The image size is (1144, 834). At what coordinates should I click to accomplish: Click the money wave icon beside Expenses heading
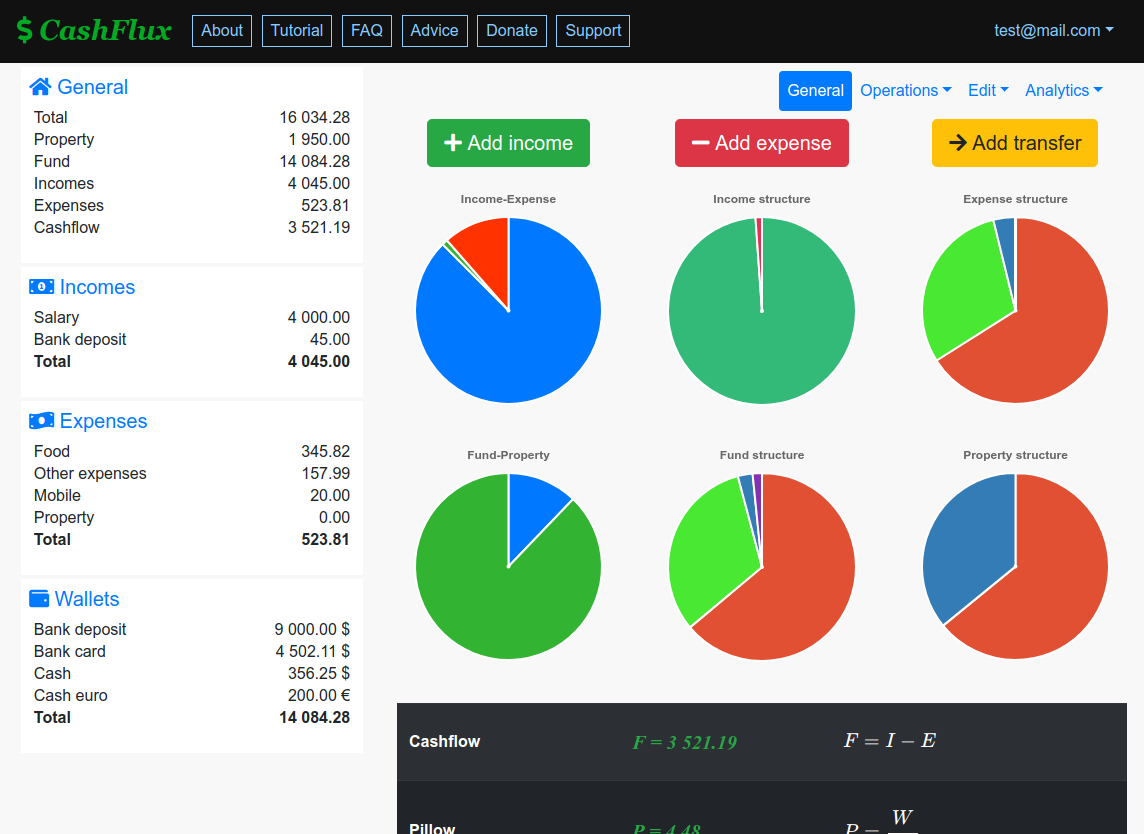42,421
